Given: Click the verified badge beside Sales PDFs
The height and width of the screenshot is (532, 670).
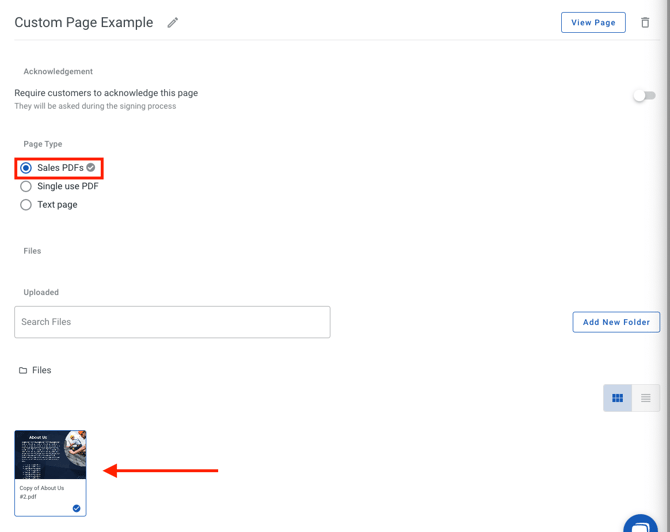Looking at the screenshot, I should pyautogui.click(x=91, y=168).
